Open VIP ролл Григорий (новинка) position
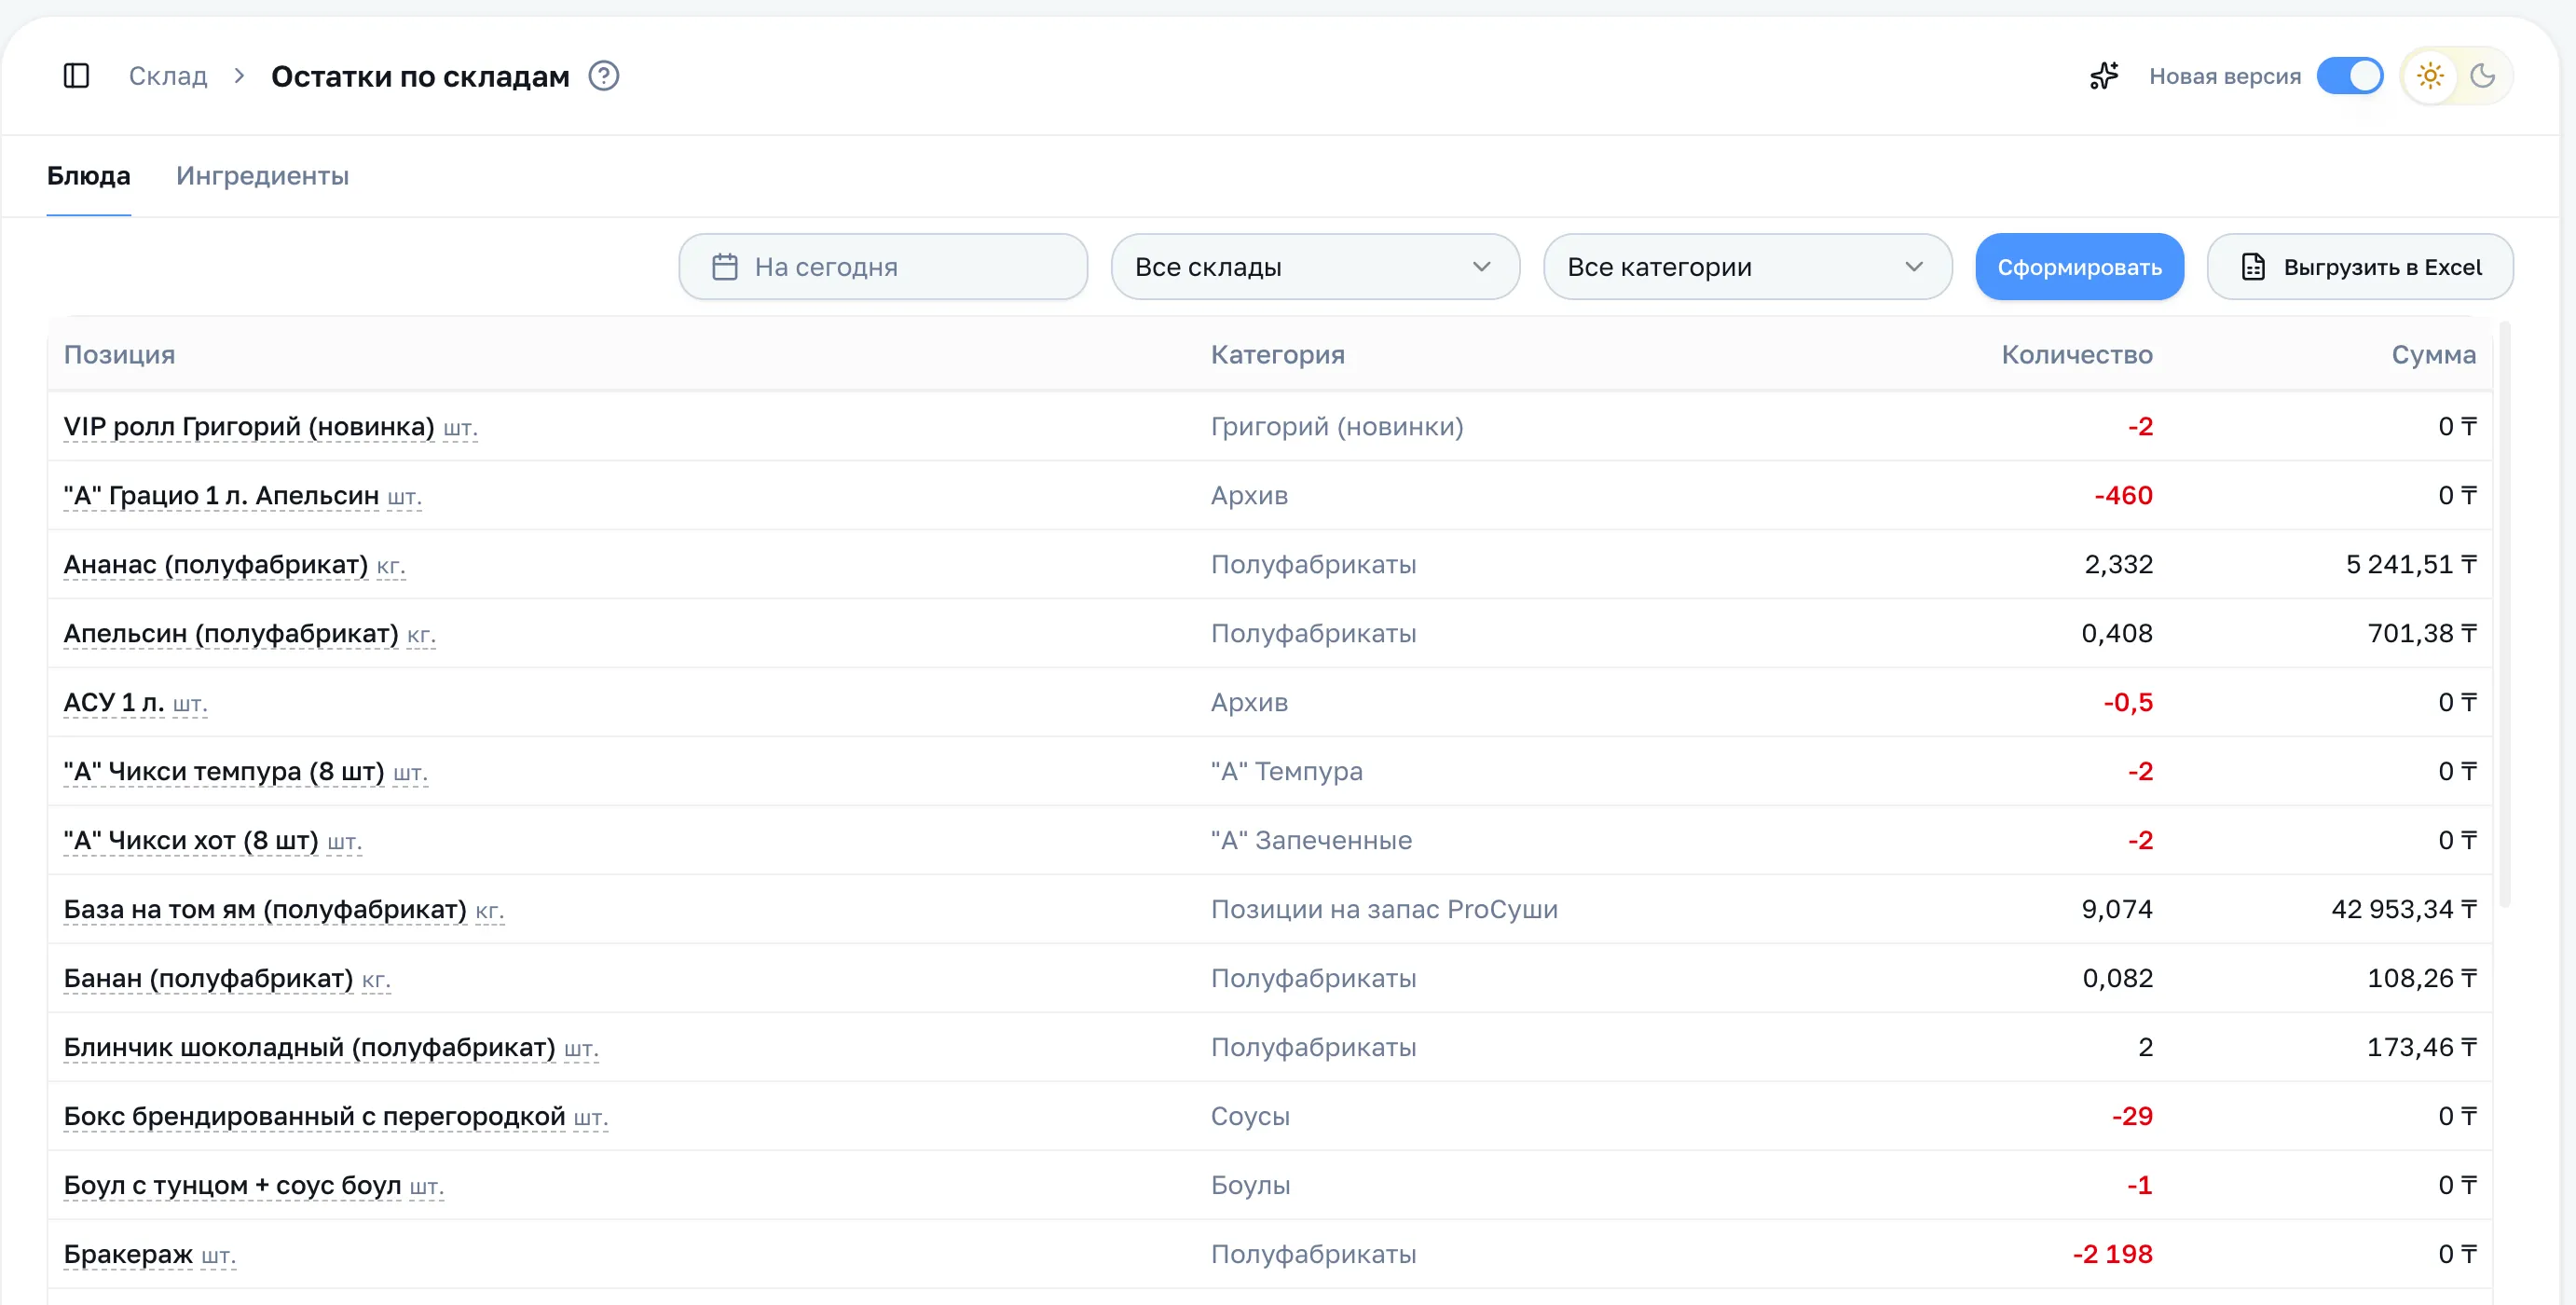The image size is (2576, 1305). pyautogui.click(x=249, y=427)
